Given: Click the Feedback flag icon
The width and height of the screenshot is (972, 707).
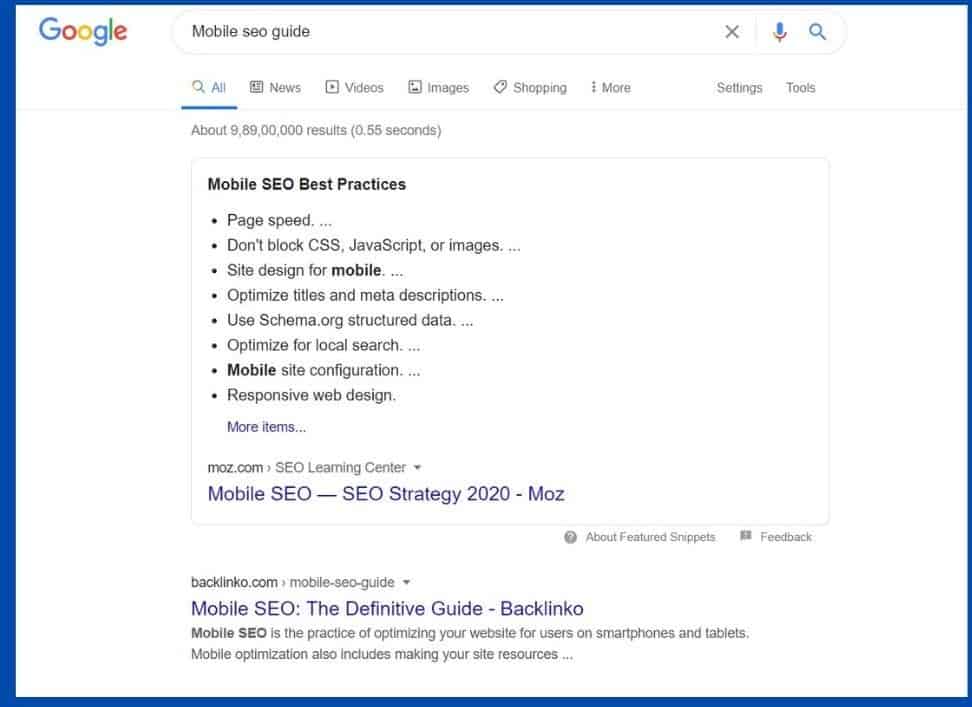Looking at the screenshot, I should pyautogui.click(x=746, y=536).
